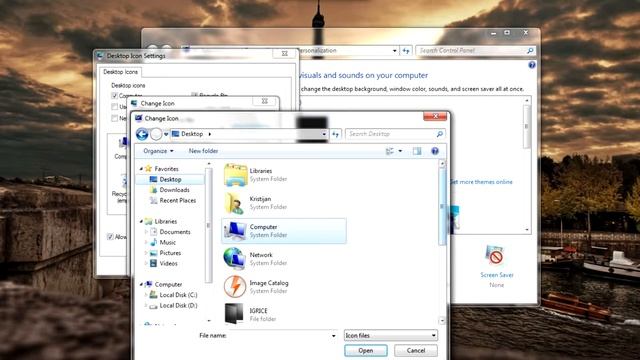Expand the address bar history dropdown

(x=324, y=134)
